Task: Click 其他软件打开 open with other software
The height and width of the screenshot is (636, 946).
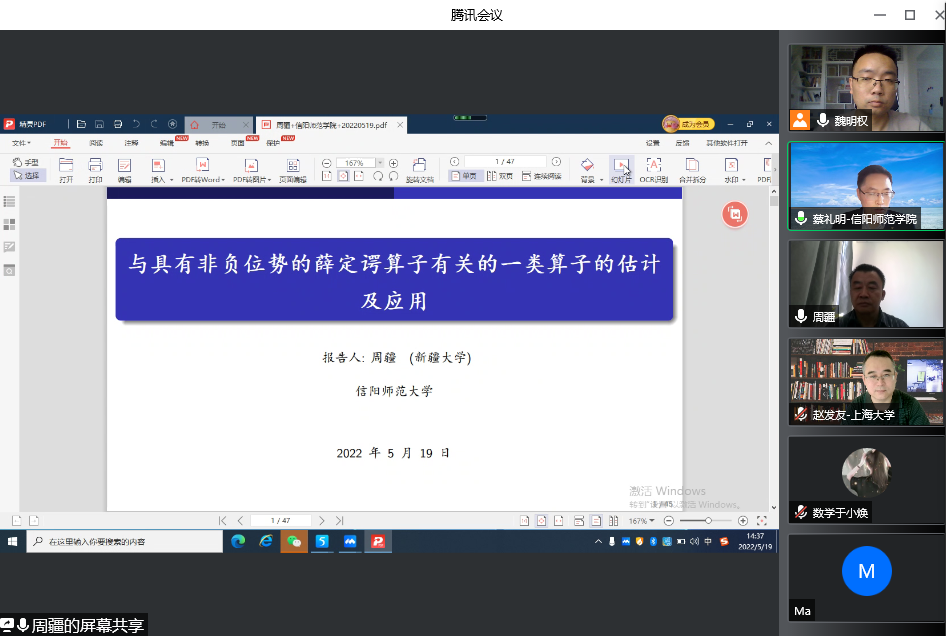Action: 726,143
